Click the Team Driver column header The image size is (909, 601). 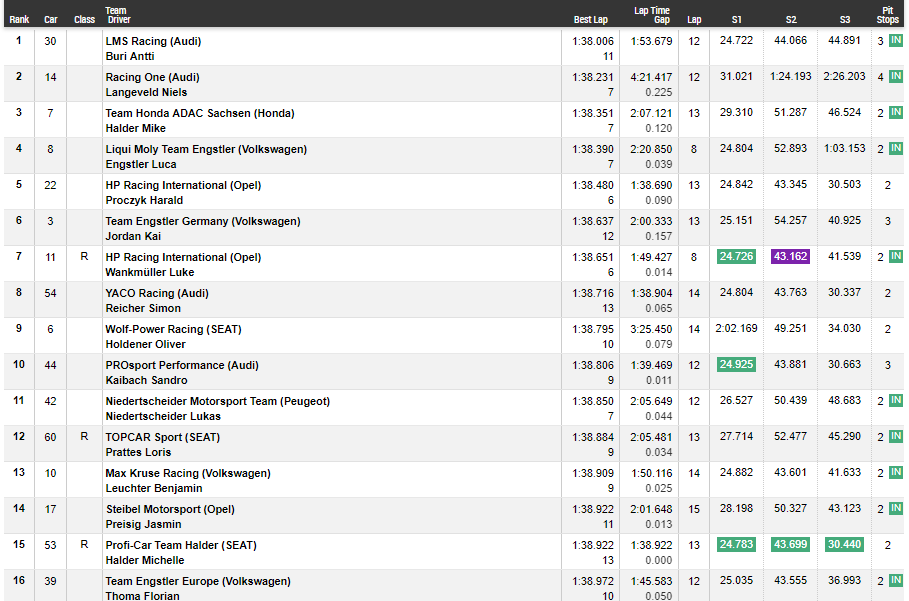click(118, 15)
